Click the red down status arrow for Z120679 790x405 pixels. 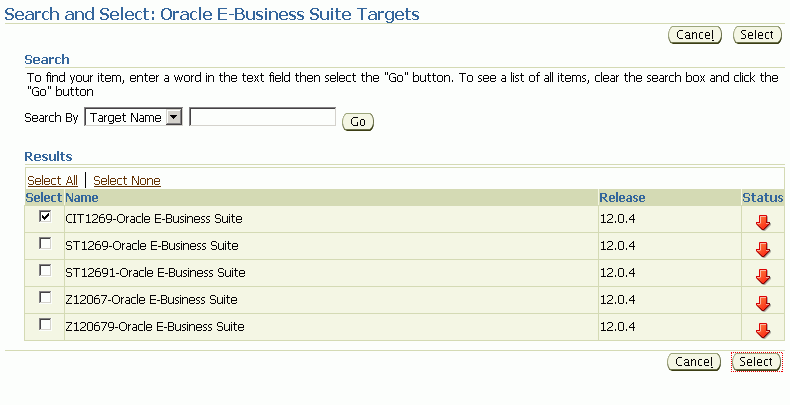pos(763,330)
